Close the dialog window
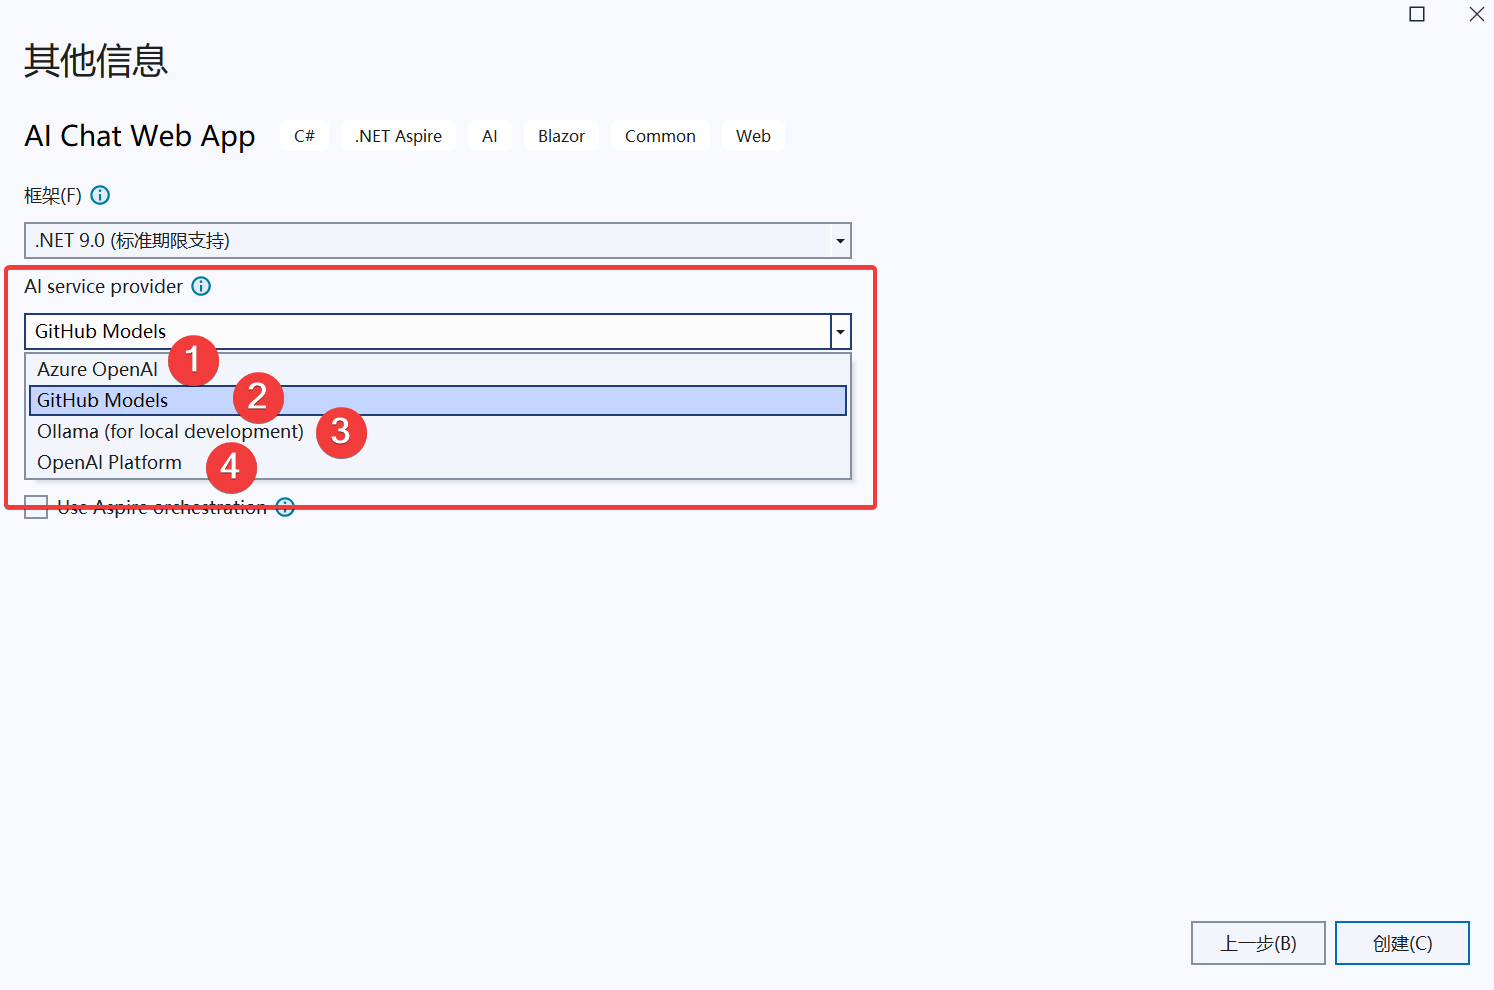Viewport: 1494px width, 990px height. click(x=1476, y=14)
